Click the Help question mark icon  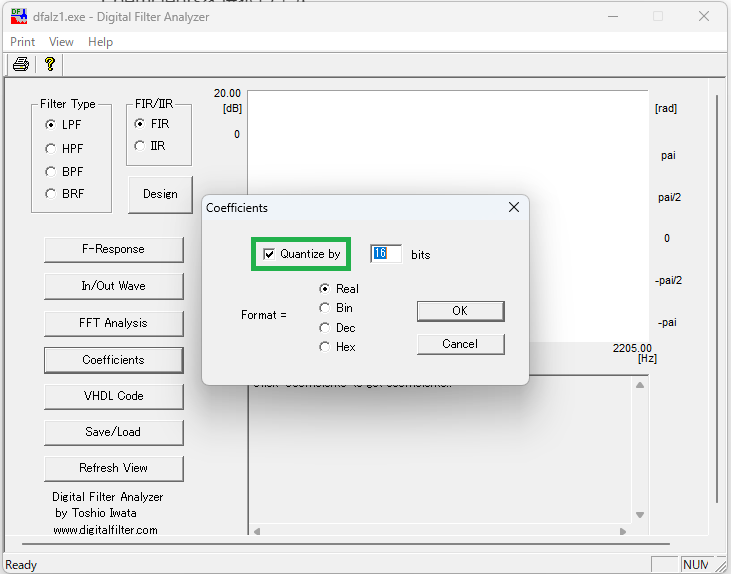point(49,64)
